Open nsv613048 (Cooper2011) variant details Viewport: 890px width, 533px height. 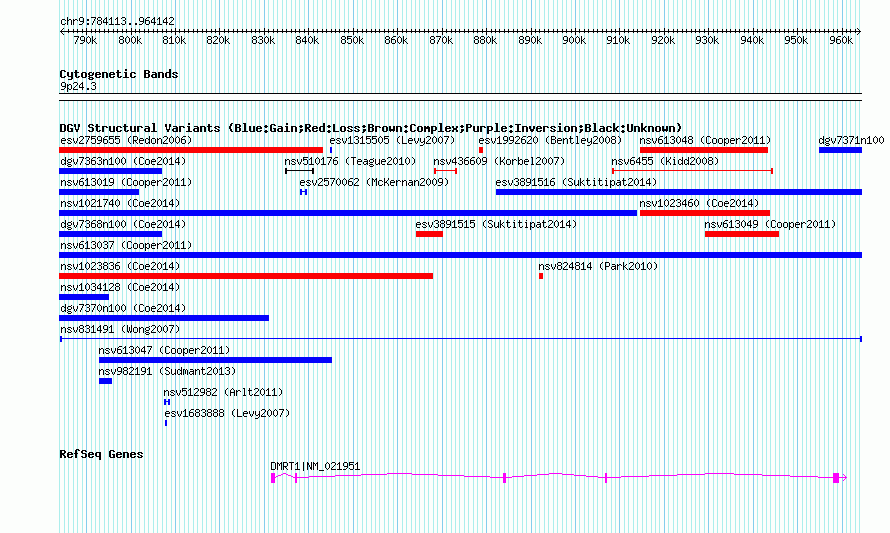[x=705, y=140]
